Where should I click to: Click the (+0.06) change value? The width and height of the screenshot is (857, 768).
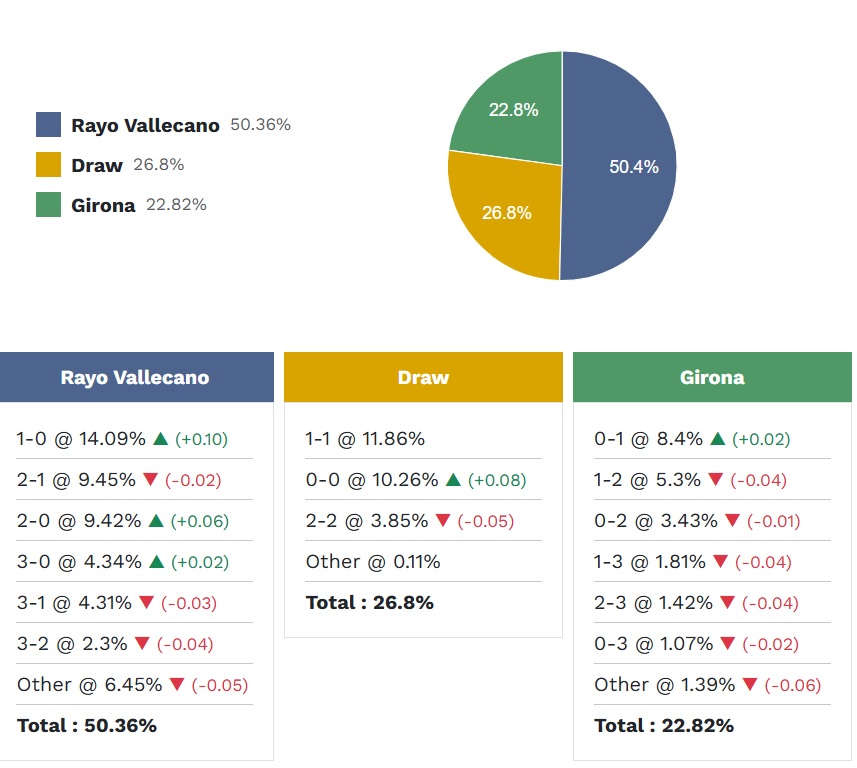tap(199, 521)
